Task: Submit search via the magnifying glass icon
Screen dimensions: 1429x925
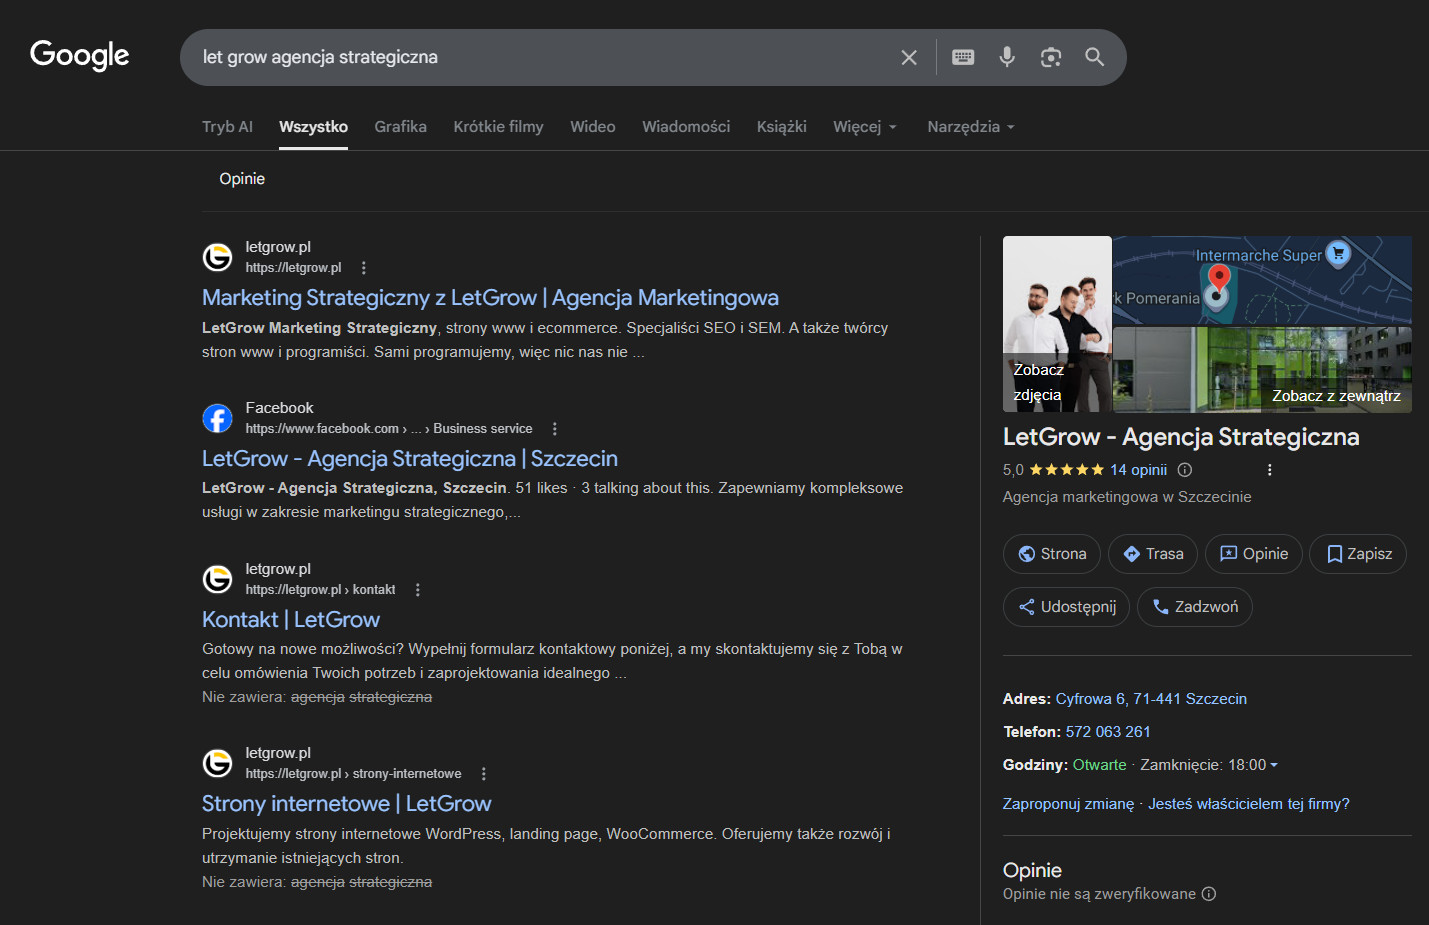Action: [x=1094, y=57]
